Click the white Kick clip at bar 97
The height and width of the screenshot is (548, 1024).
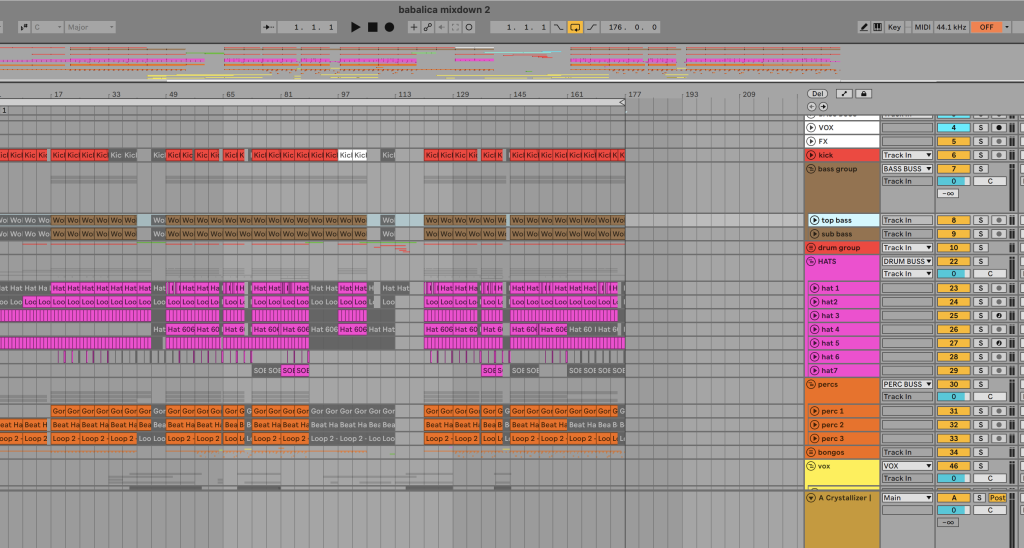pos(345,155)
